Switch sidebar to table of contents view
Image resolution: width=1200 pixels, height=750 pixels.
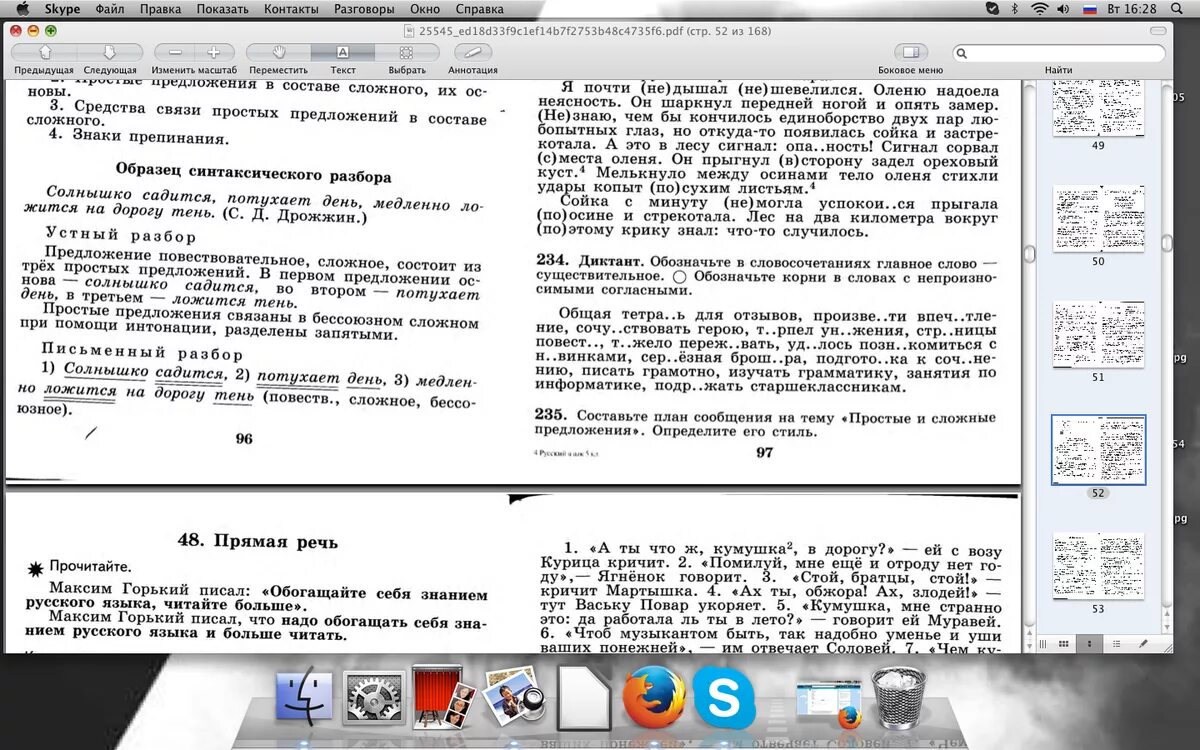[x=1117, y=643]
